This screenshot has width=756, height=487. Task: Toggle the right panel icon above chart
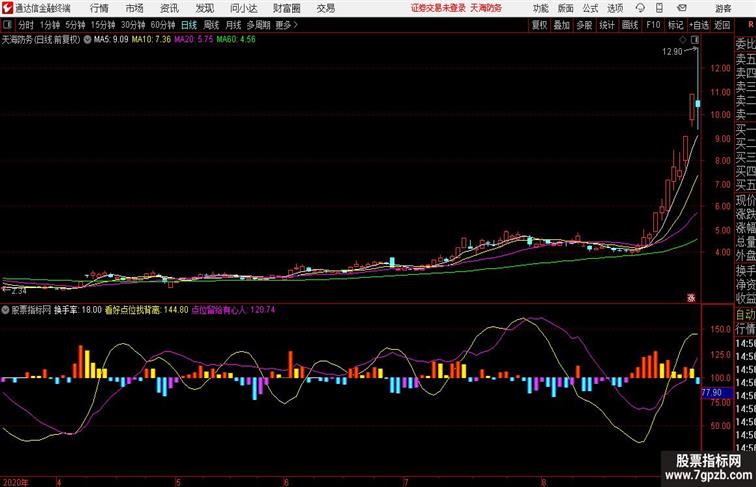pyautogui.click(x=695, y=40)
